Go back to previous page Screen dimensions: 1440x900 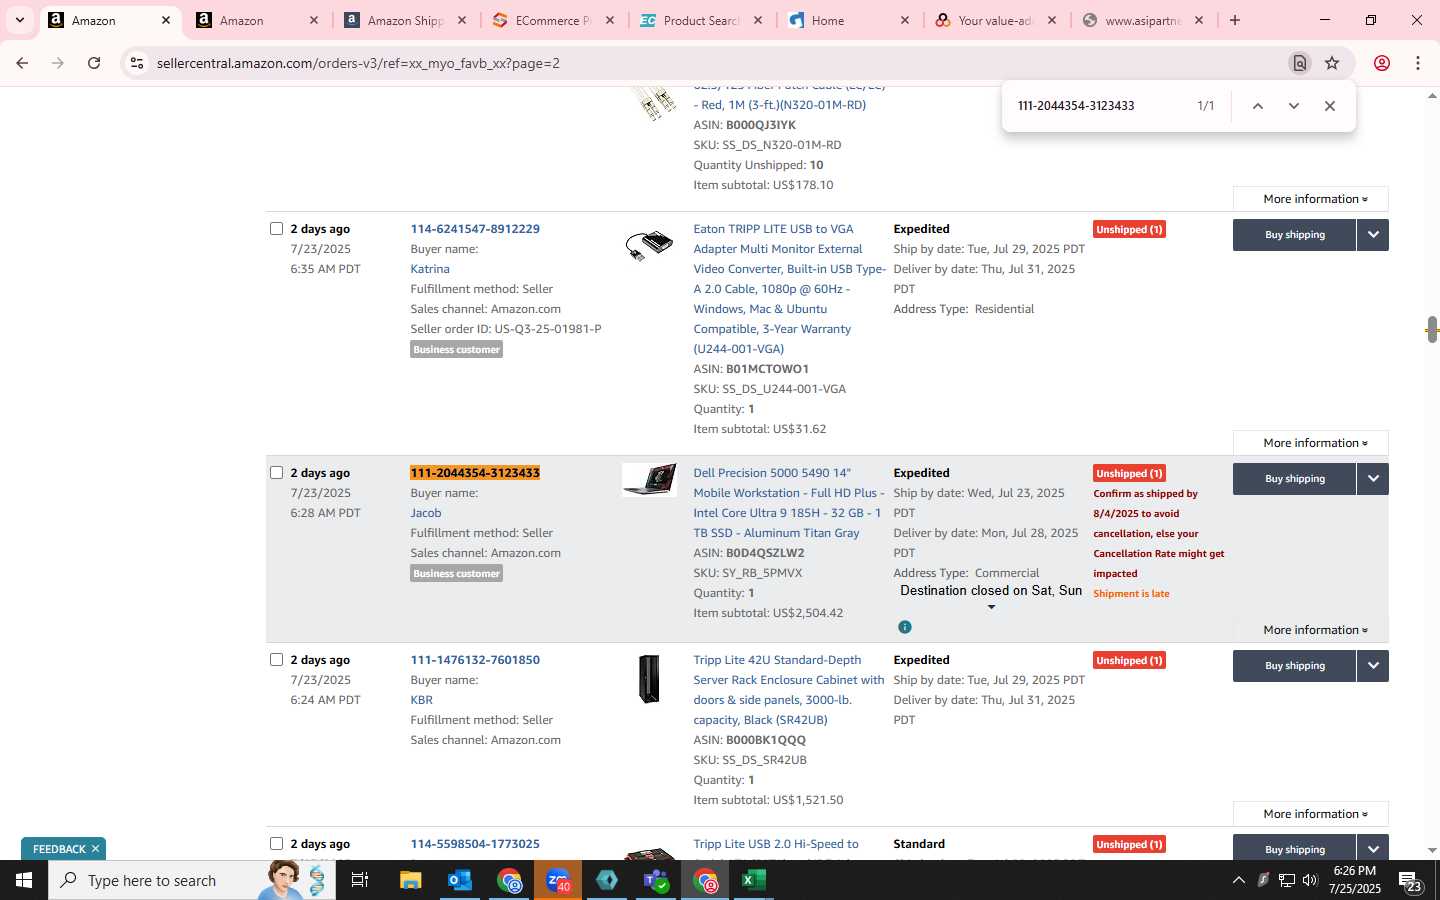[22, 63]
